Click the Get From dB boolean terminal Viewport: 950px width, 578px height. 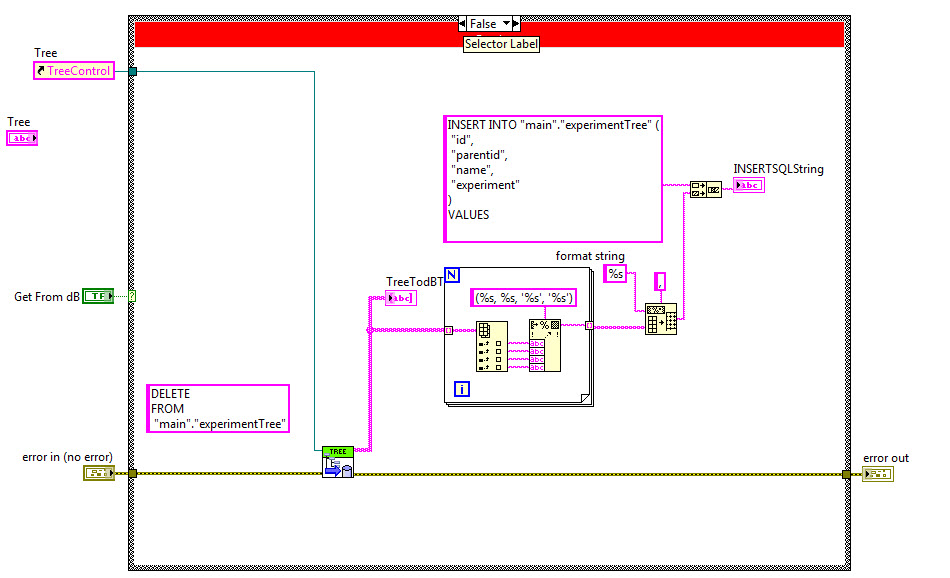[x=97, y=296]
